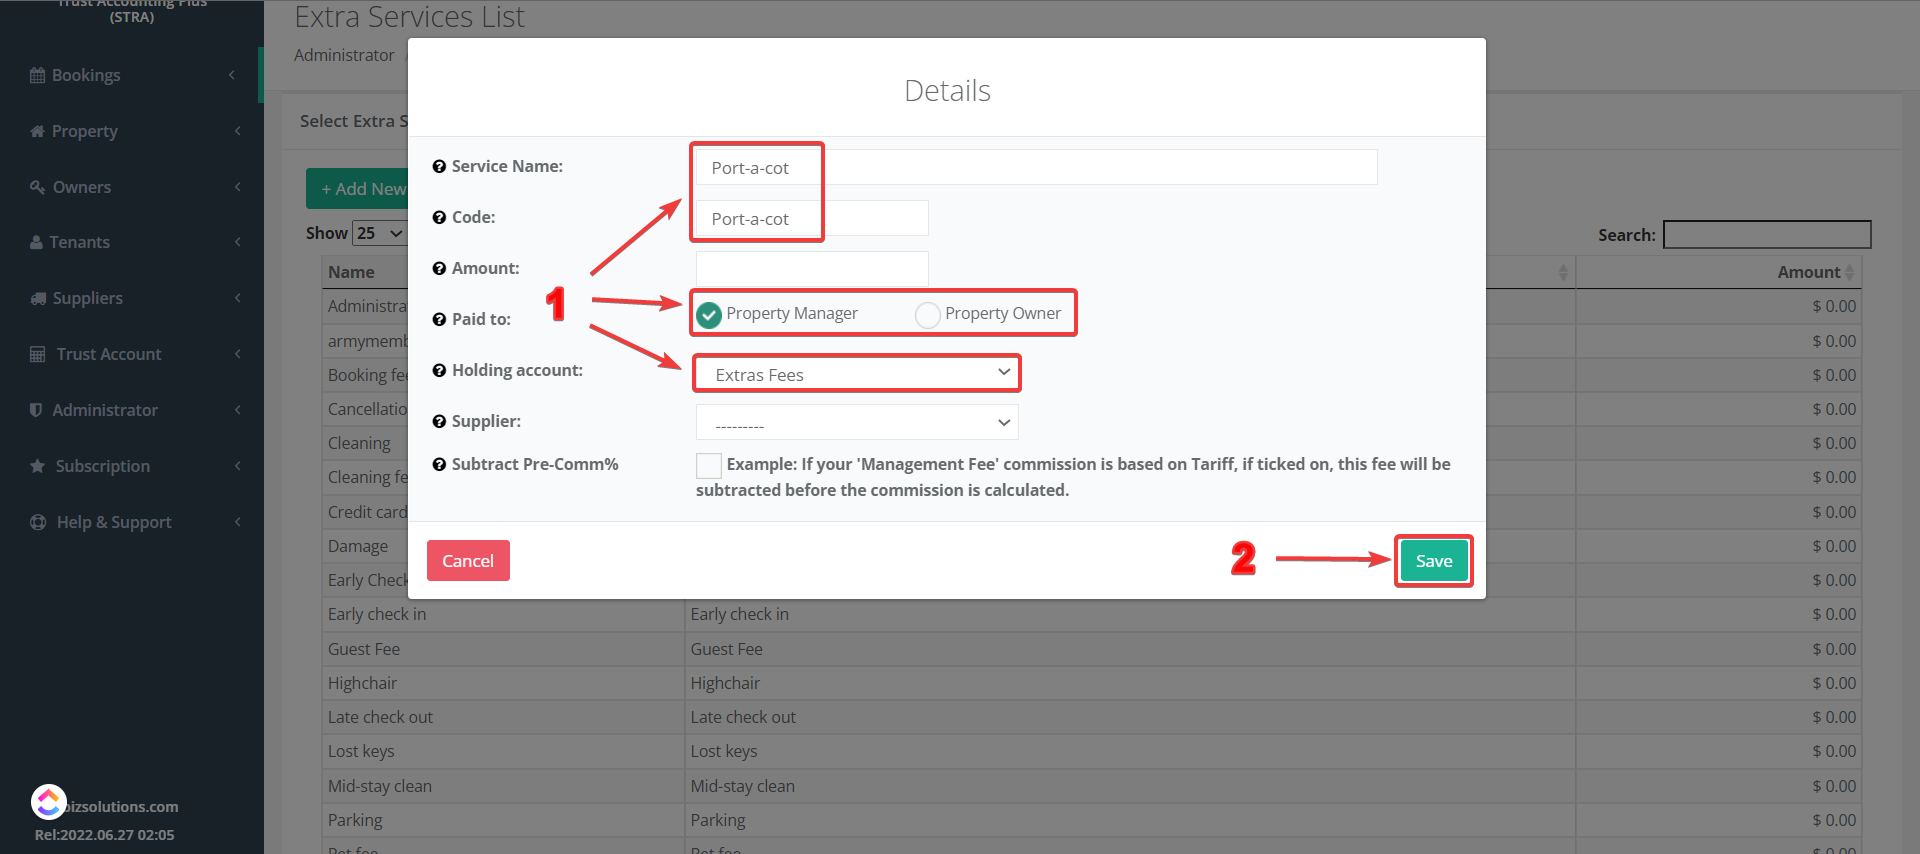Viewport: 1920px width, 854px height.
Task: Click the Administrator shield icon in sidebar
Action: click(x=36, y=410)
